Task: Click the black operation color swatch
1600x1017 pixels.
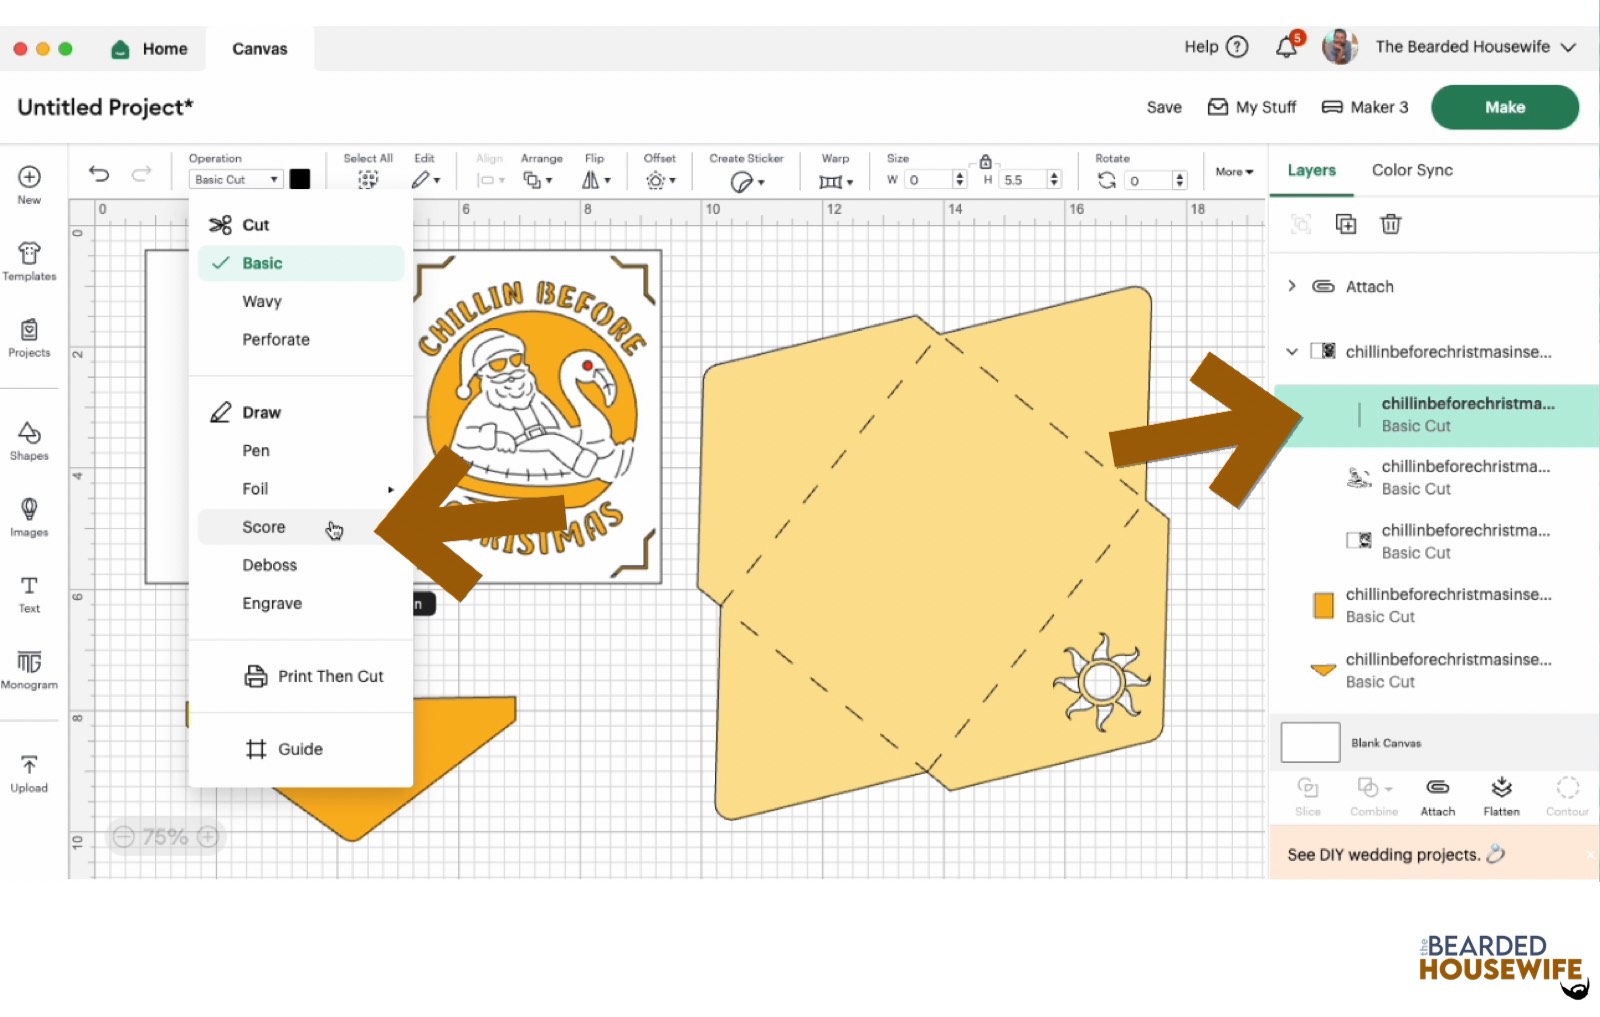Action: 300,179
